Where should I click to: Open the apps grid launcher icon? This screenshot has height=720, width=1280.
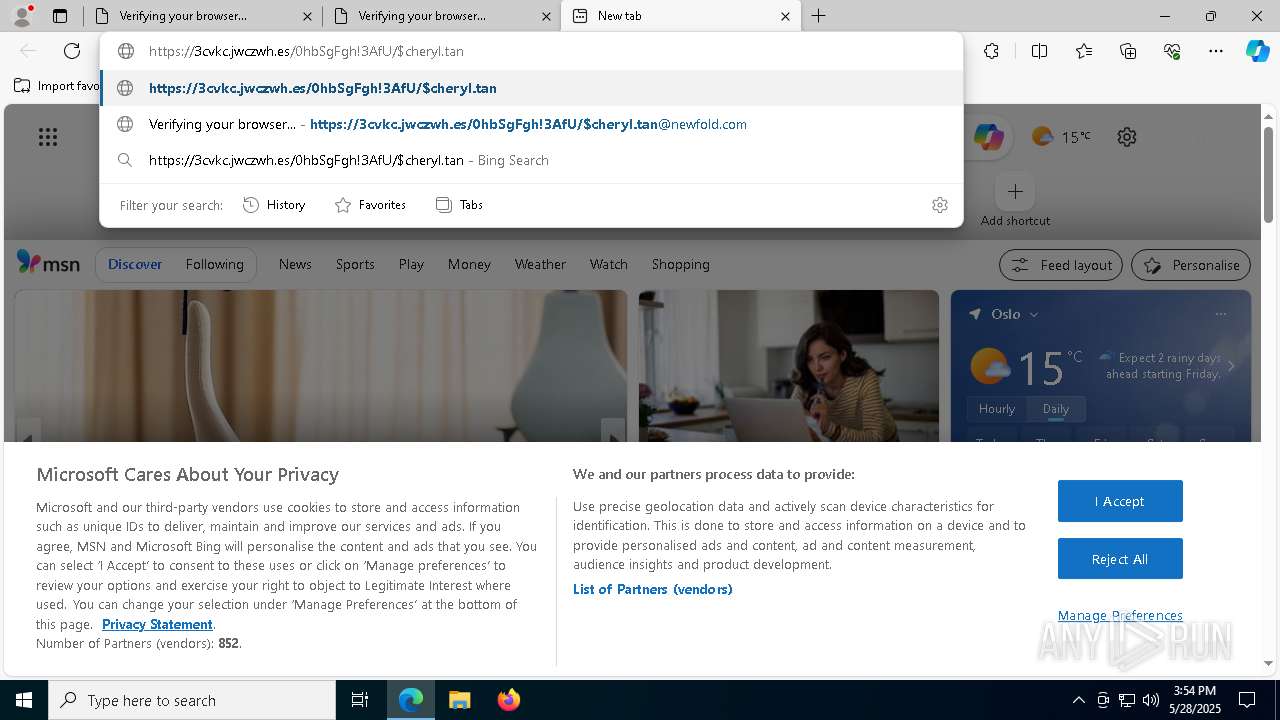tap(48, 137)
